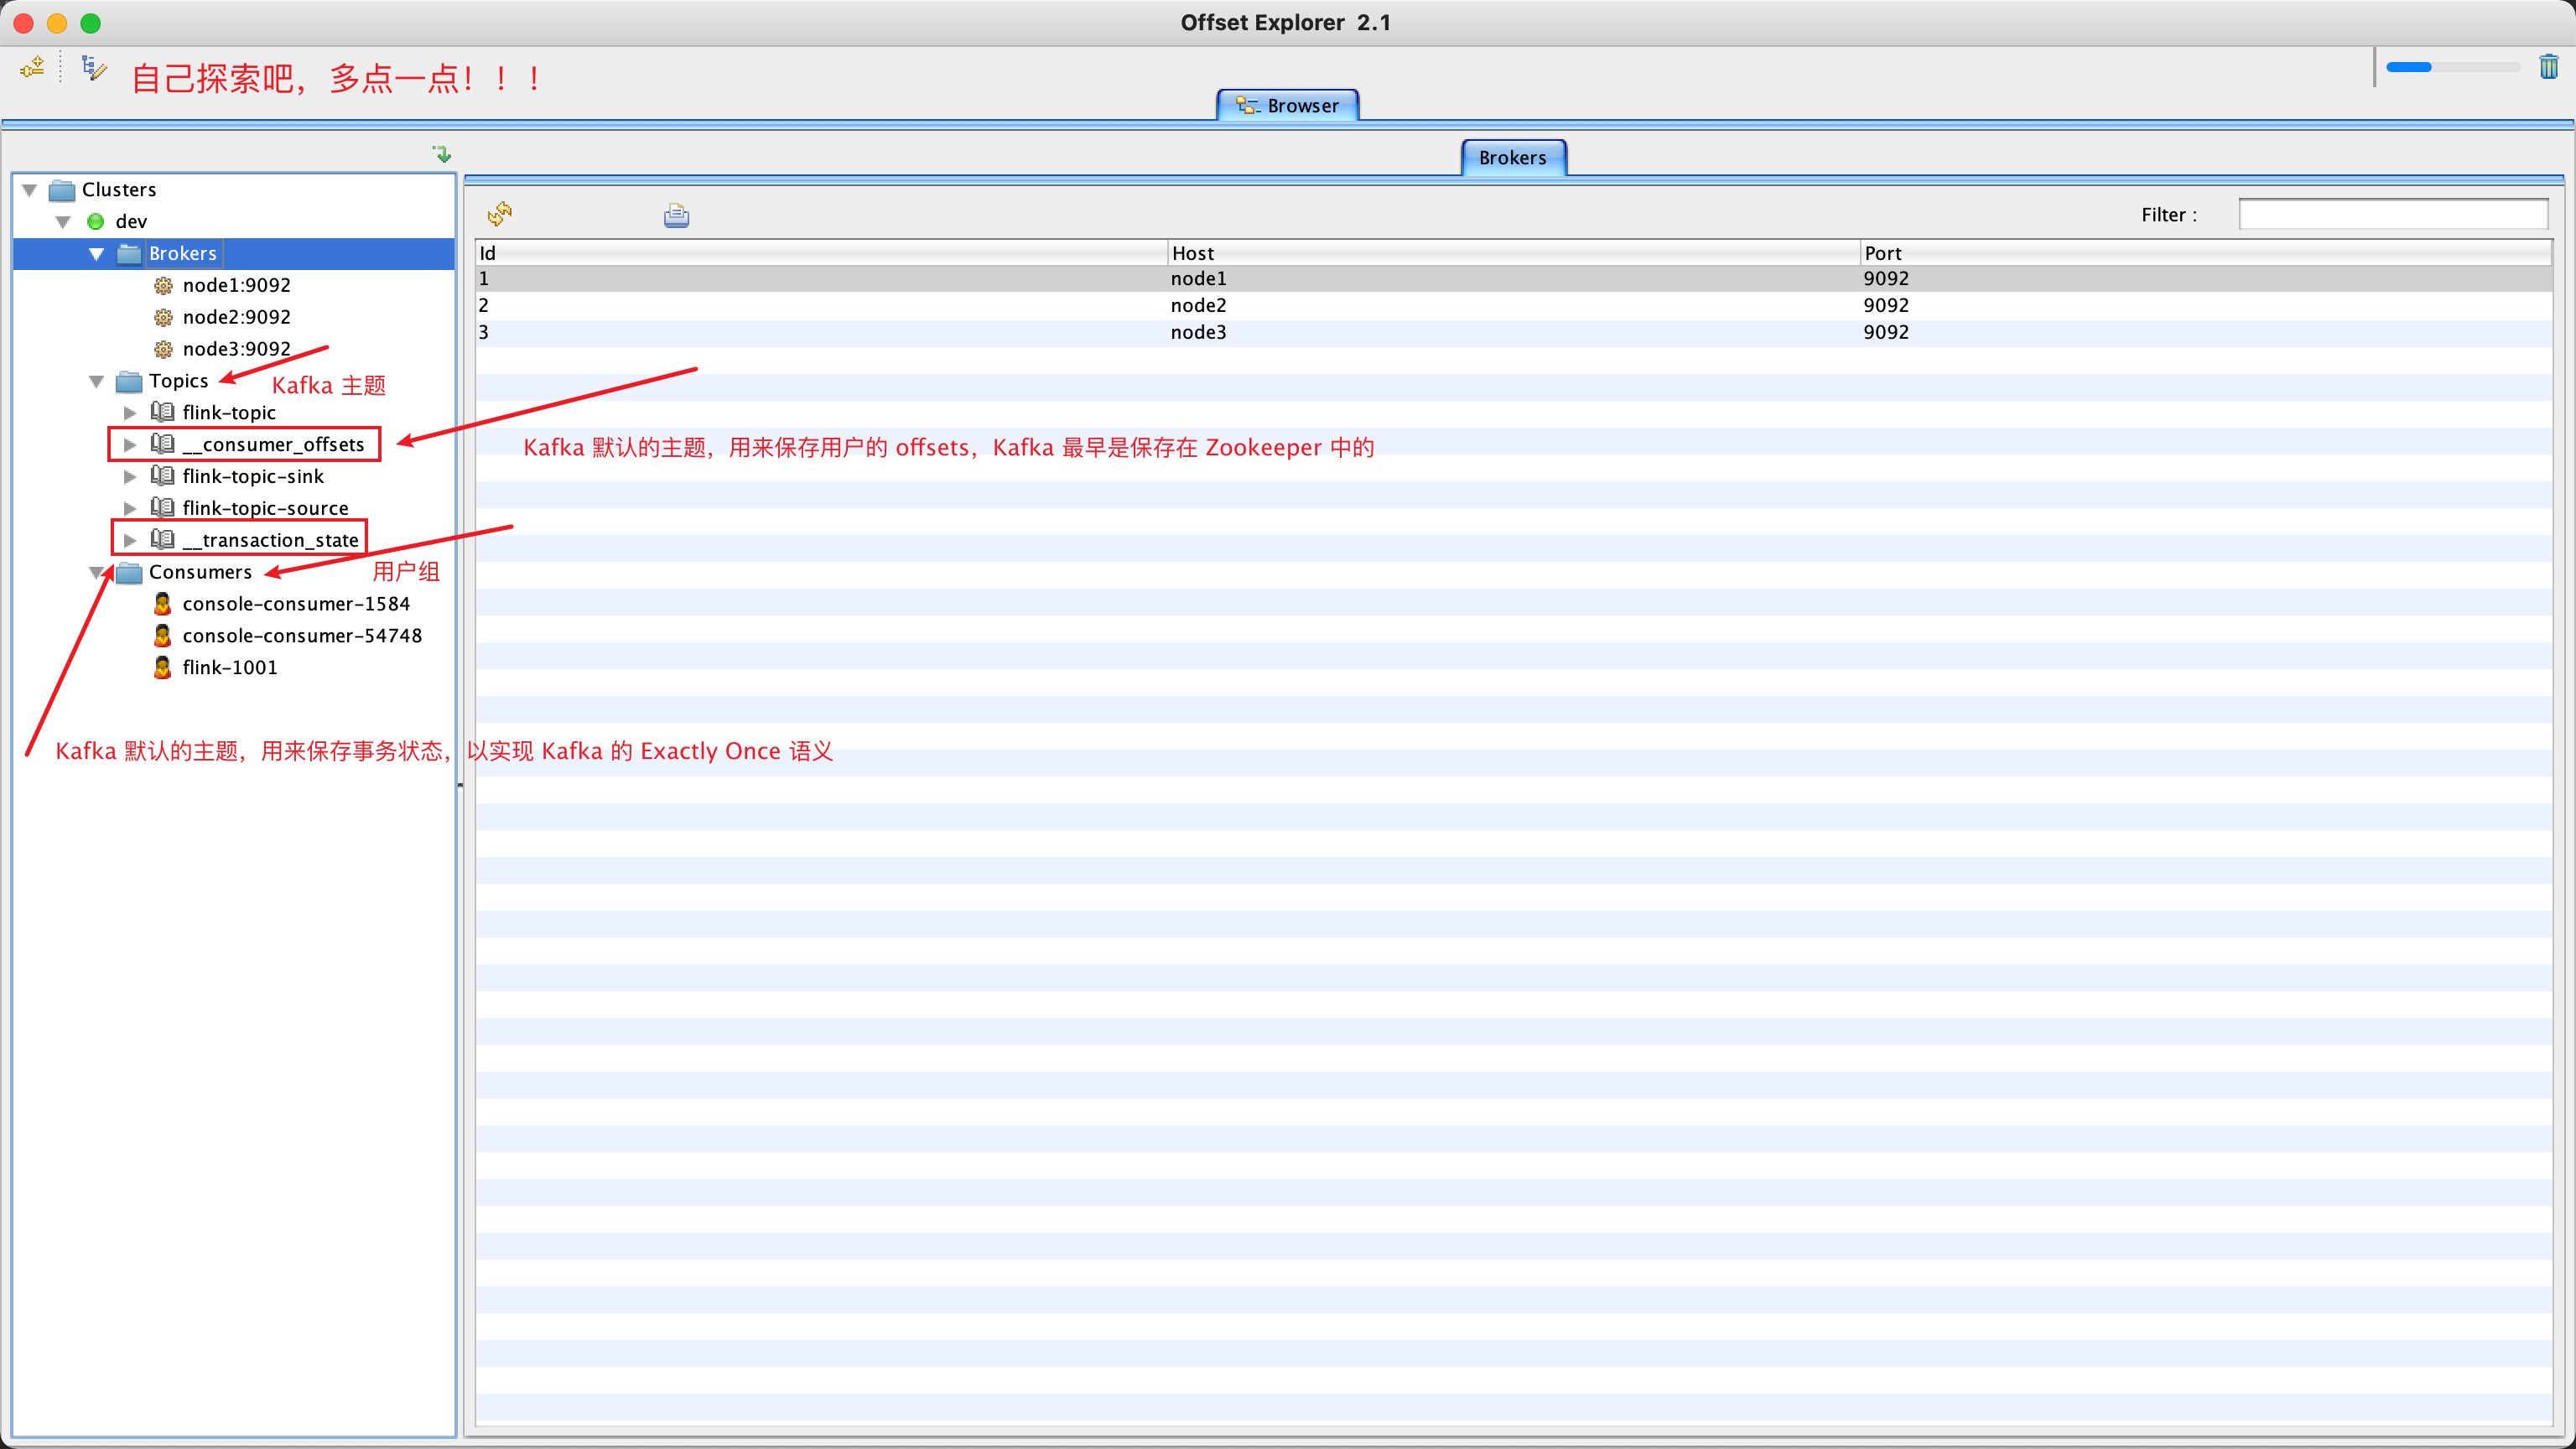This screenshot has width=2576, height=1449.
Task: Click the print icon in the Brokers panel
Action: (x=676, y=215)
